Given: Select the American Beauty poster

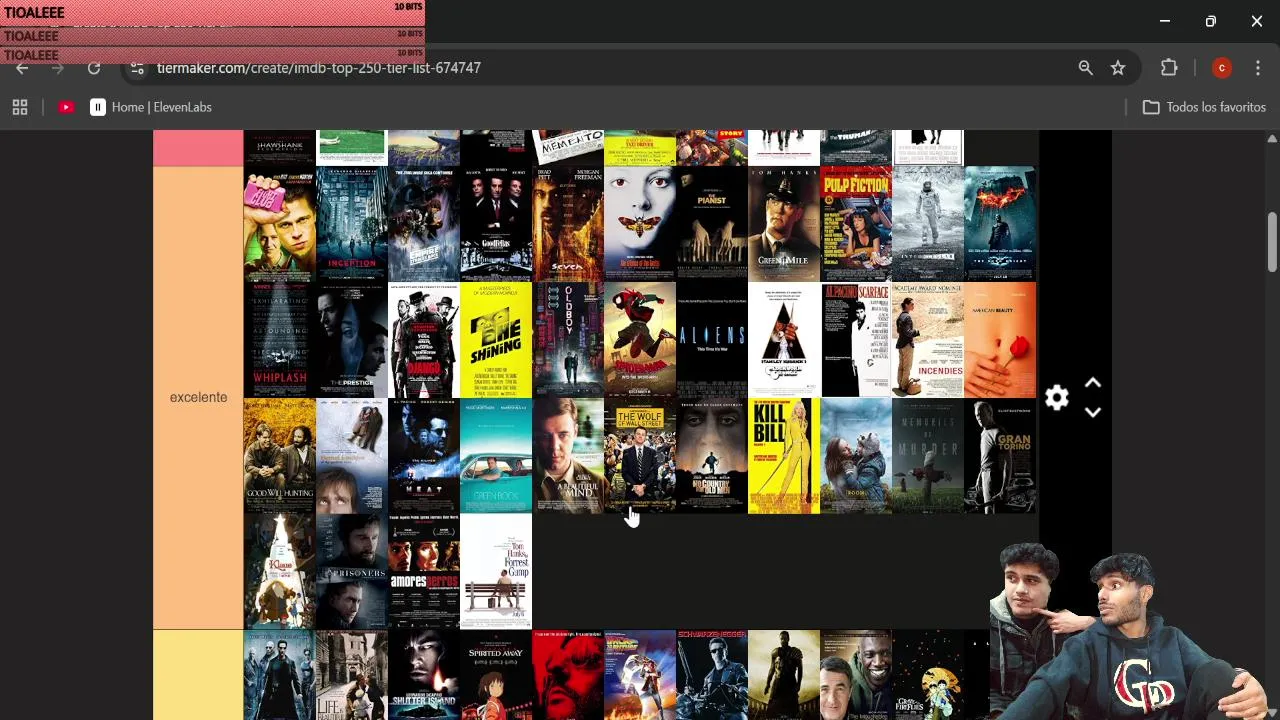Looking at the screenshot, I should click(999, 340).
